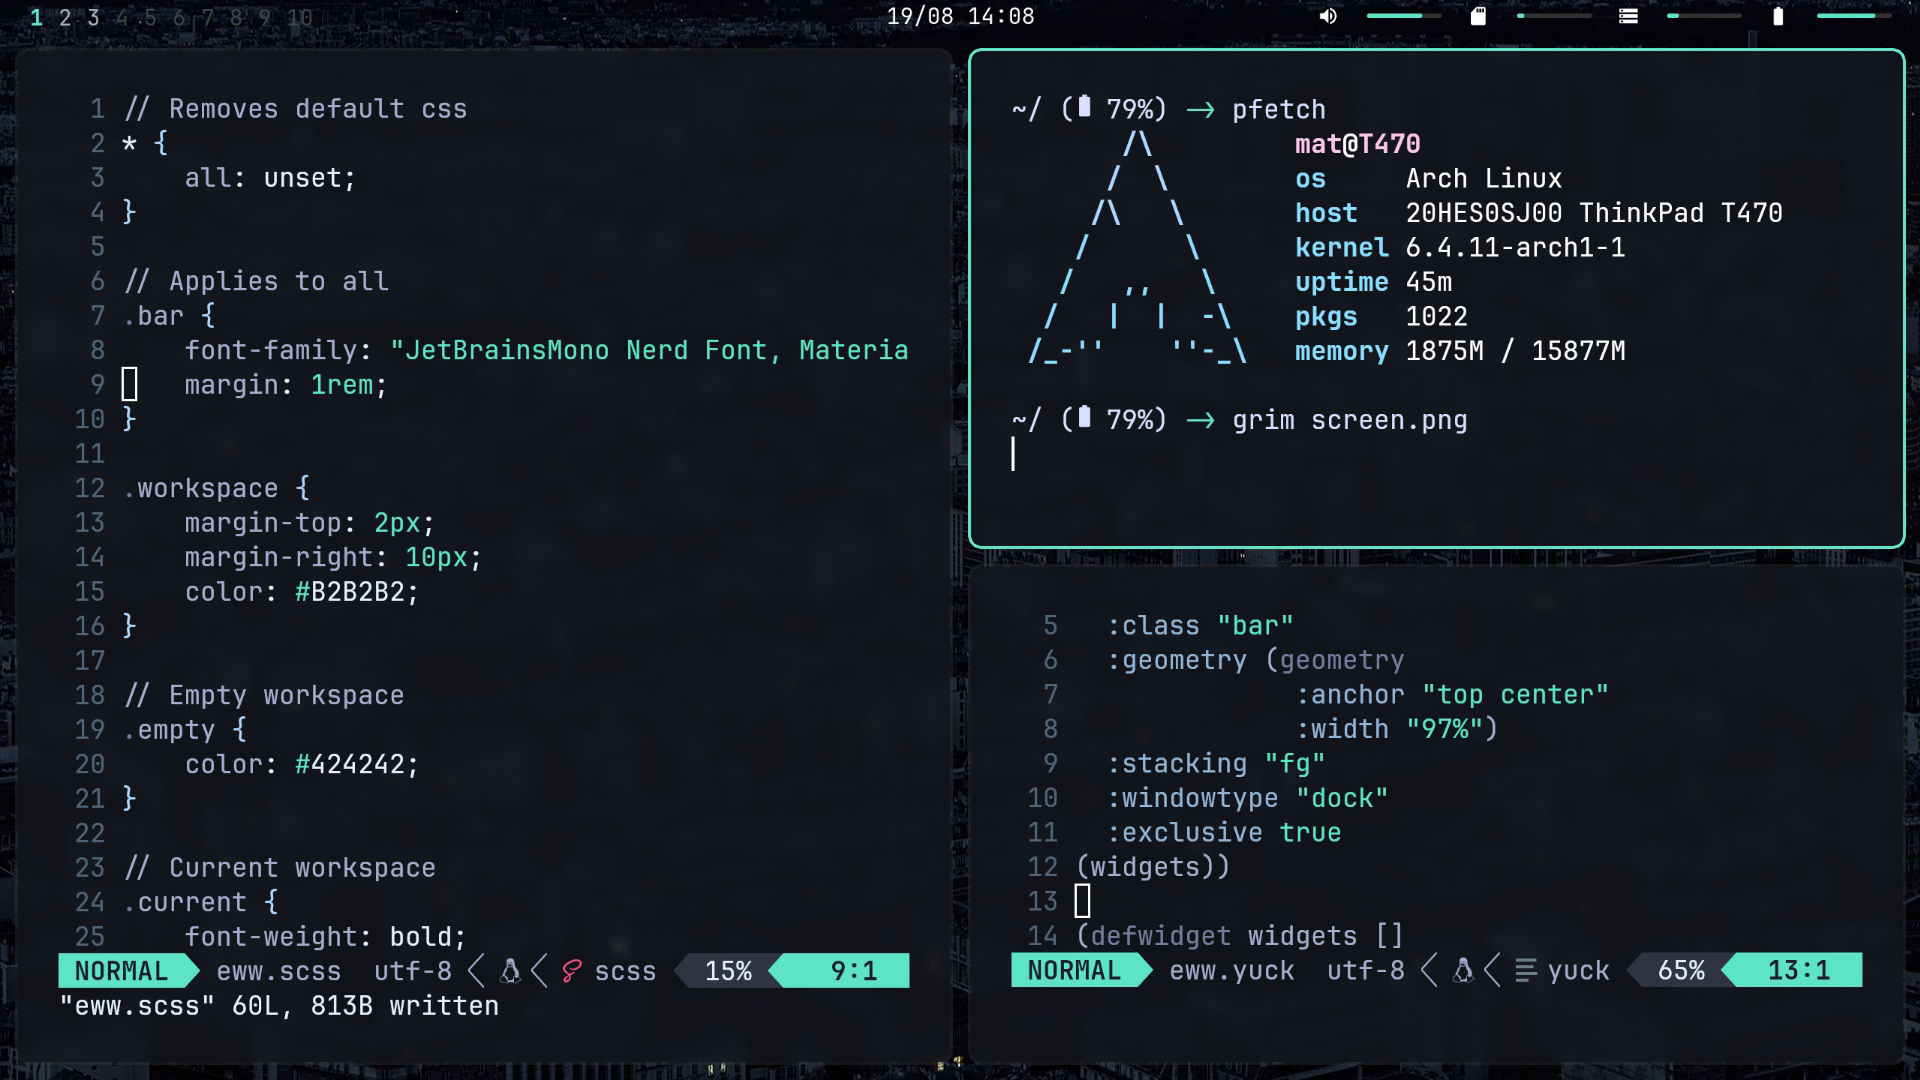This screenshot has height=1080, width=1920.
Task: Click the Linux penguin icon in eww.scss statusline
Action: [x=510, y=971]
